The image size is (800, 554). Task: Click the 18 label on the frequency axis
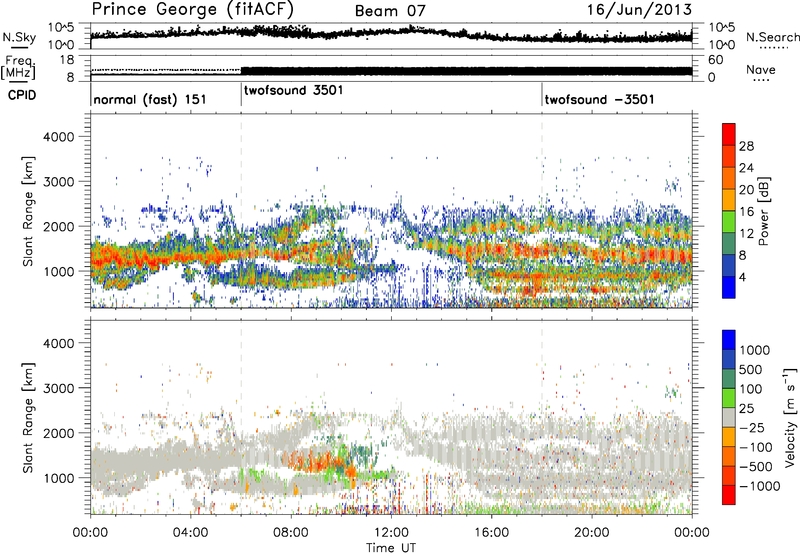click(x=67, y=60)
